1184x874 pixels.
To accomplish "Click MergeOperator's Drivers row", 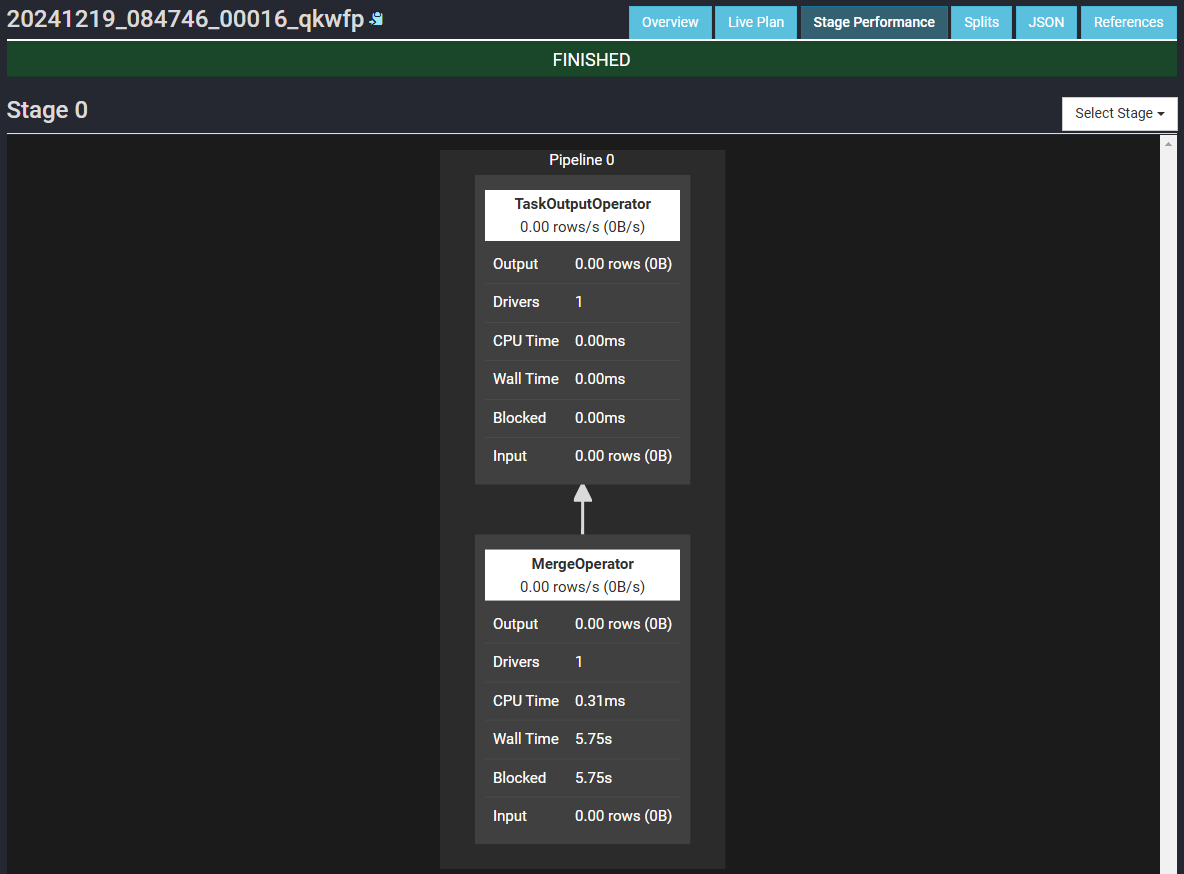I will 582,662.
